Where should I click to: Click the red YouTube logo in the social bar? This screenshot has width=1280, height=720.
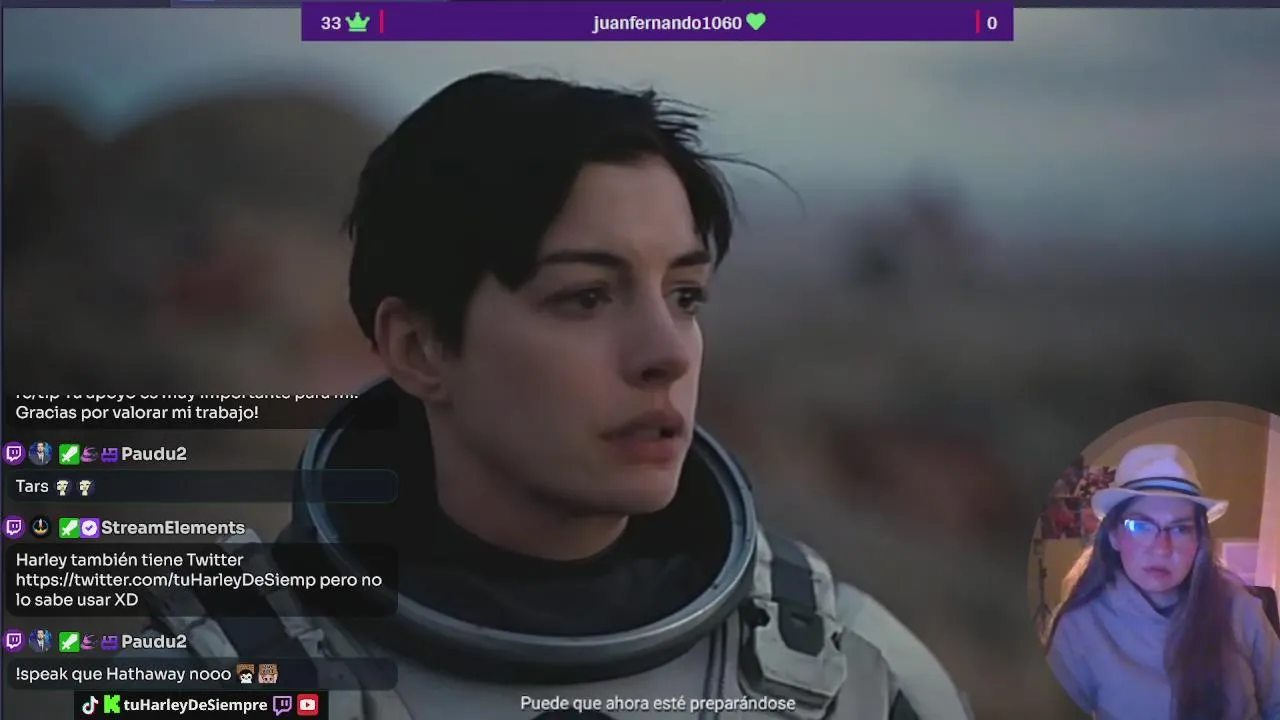[307, 705]
